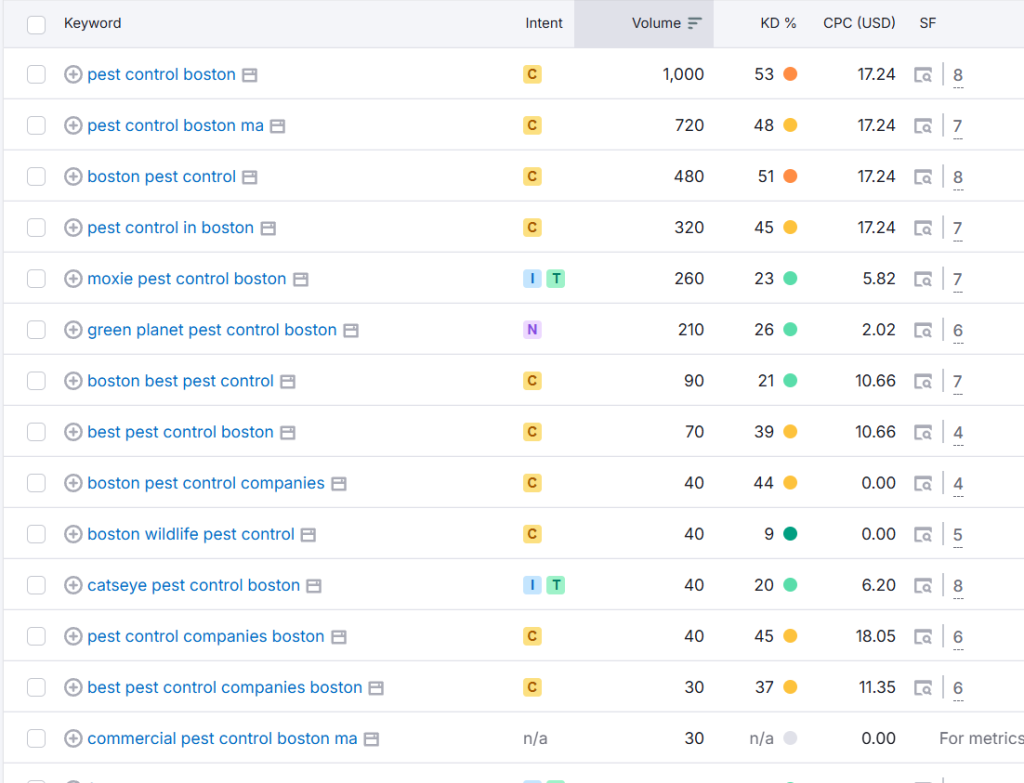Viewport: 1024px width, 783px height.
Task: Click the plus icon beside 'pest control boston'
Action: (73, 75)
